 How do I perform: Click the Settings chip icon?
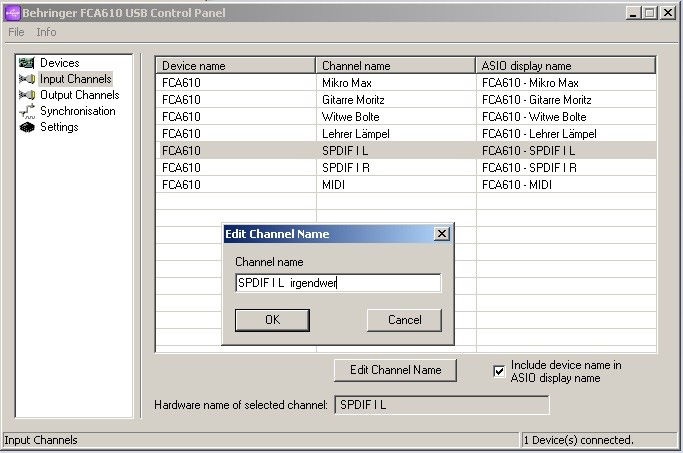tap(27, 127)
